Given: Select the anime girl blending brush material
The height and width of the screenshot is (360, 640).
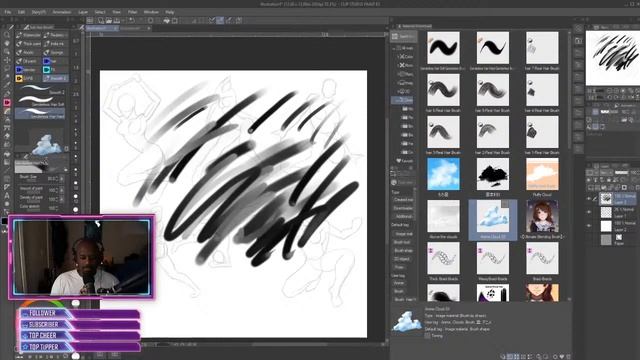Looking at the screenshot, I should (x=542, y=216).
